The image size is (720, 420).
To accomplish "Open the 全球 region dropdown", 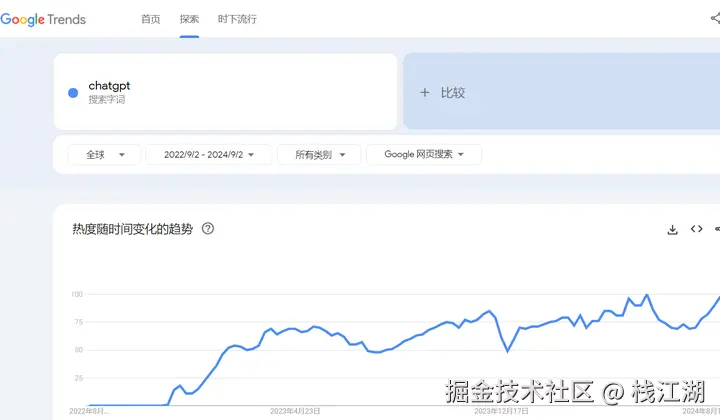I will click(104, 155).
